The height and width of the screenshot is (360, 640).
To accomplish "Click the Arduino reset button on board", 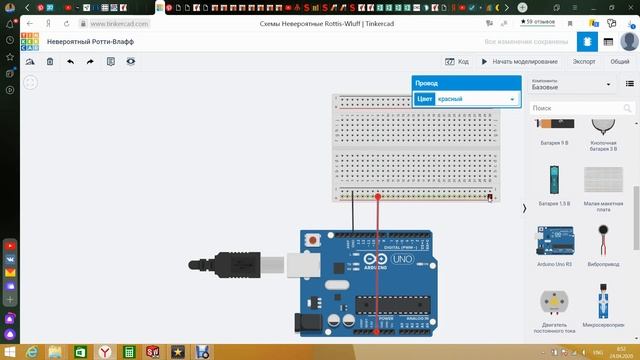I will [x=313, y=240].
